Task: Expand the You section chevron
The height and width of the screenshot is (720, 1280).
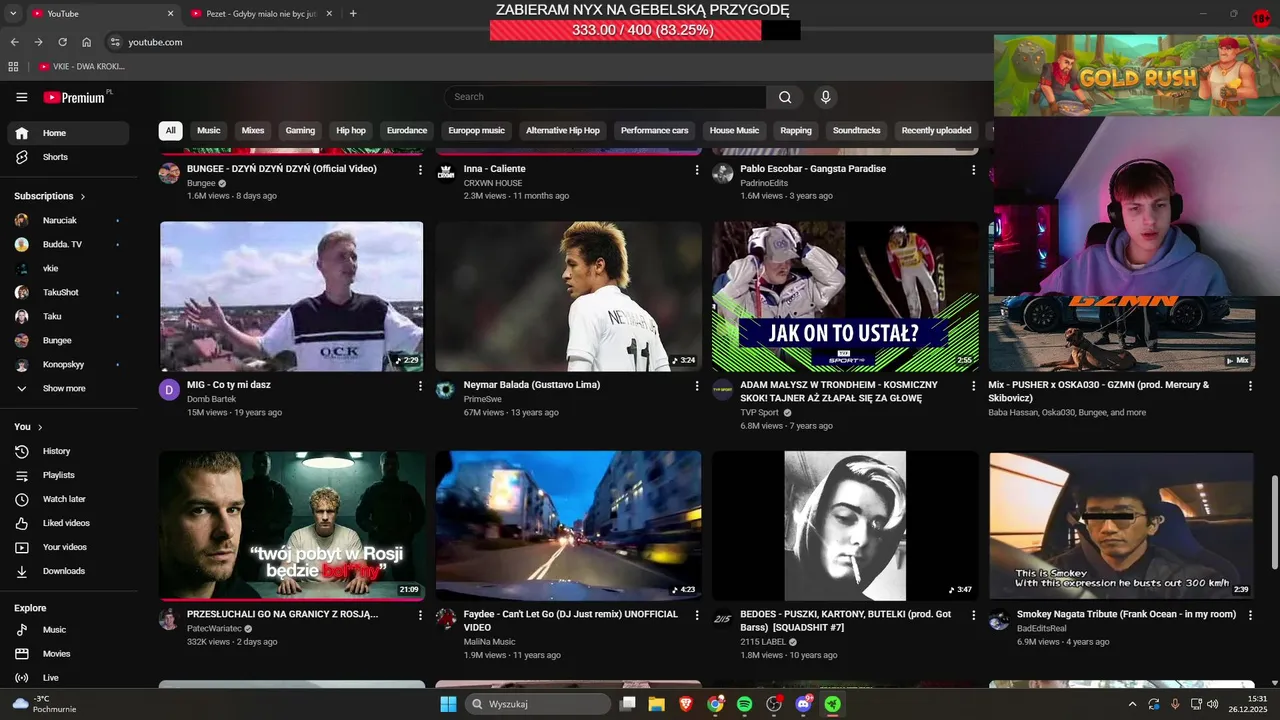Action: (x=40, y=428)
